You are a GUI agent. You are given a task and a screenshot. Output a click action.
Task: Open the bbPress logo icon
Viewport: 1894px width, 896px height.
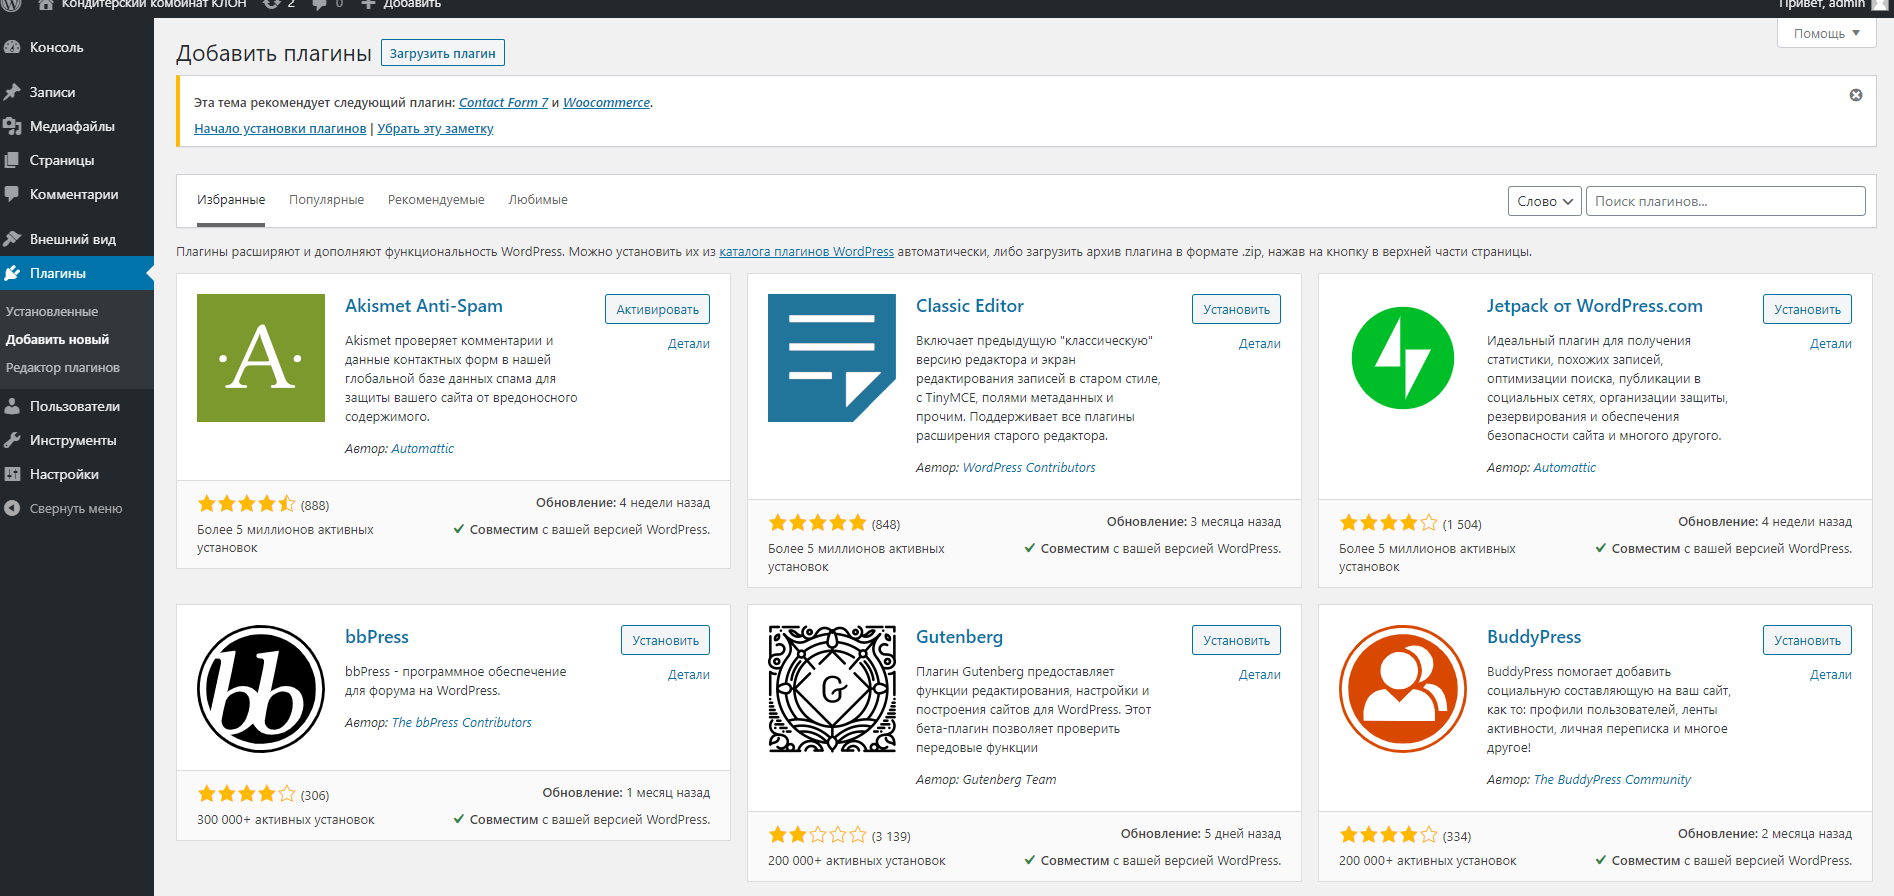[x=261, y=689]
